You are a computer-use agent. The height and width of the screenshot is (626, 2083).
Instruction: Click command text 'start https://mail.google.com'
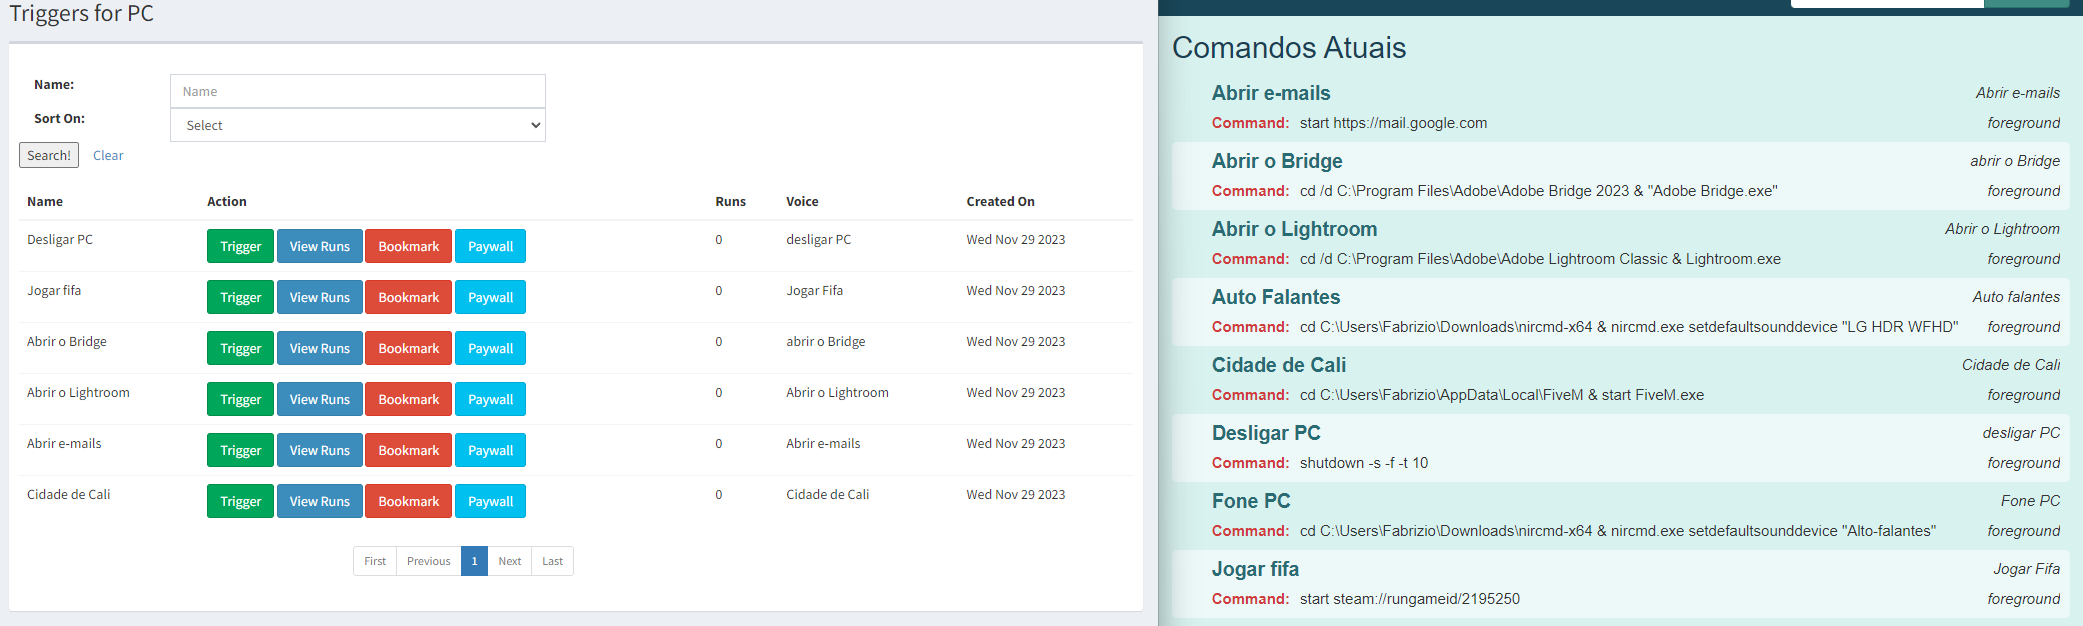(x=1393, y=123)
